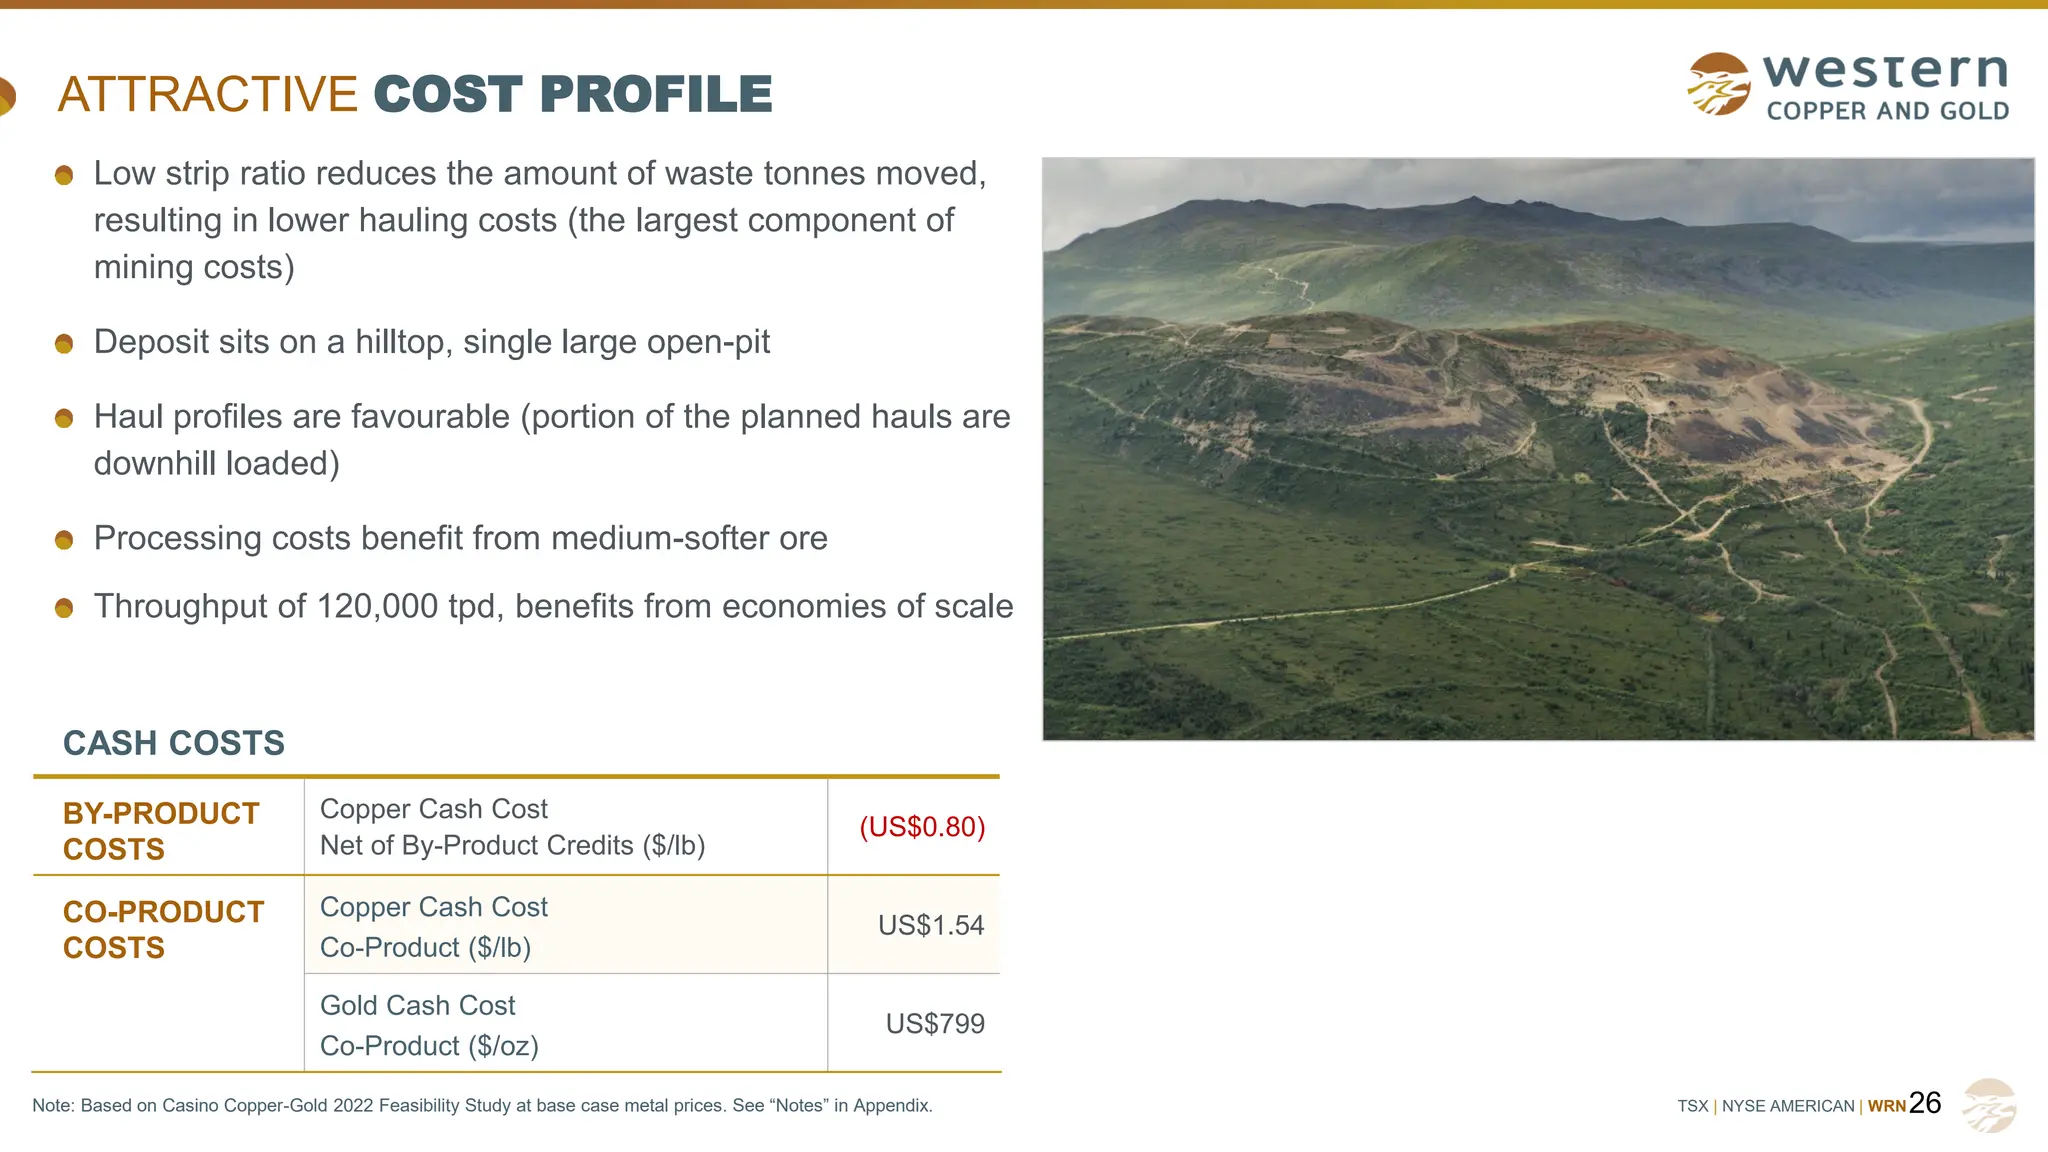The height and width of the screenshot is (1152, 2048).
Task: Click the page number 26
Action: 1925,1103
